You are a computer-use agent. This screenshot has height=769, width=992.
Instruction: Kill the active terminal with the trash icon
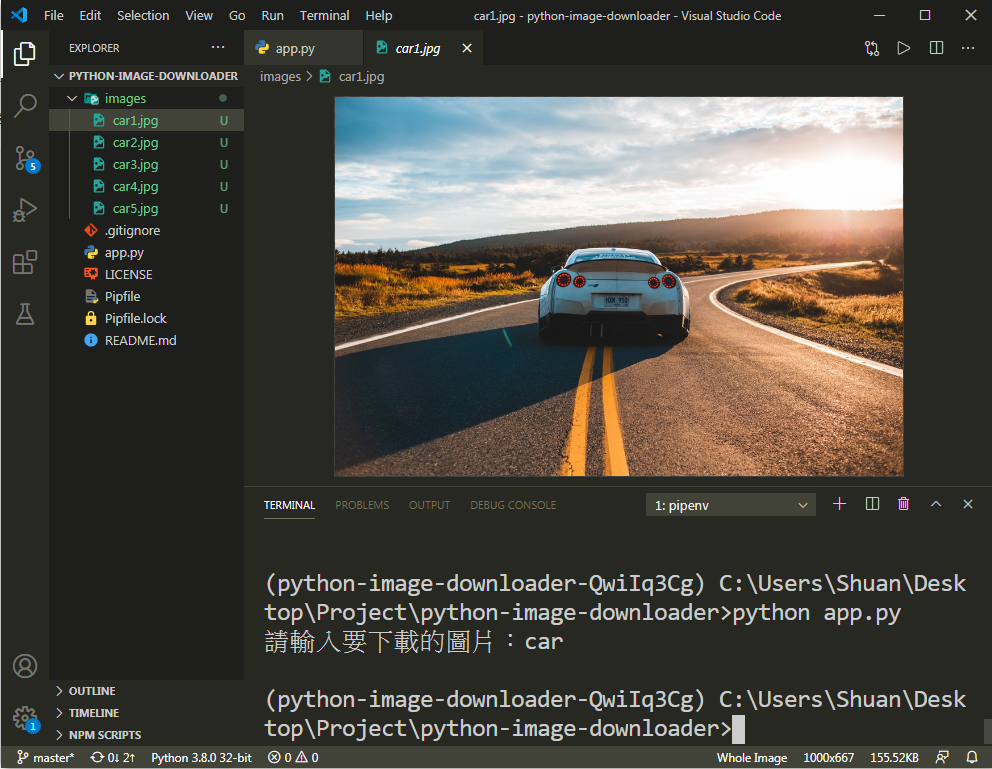click(903, 504)
